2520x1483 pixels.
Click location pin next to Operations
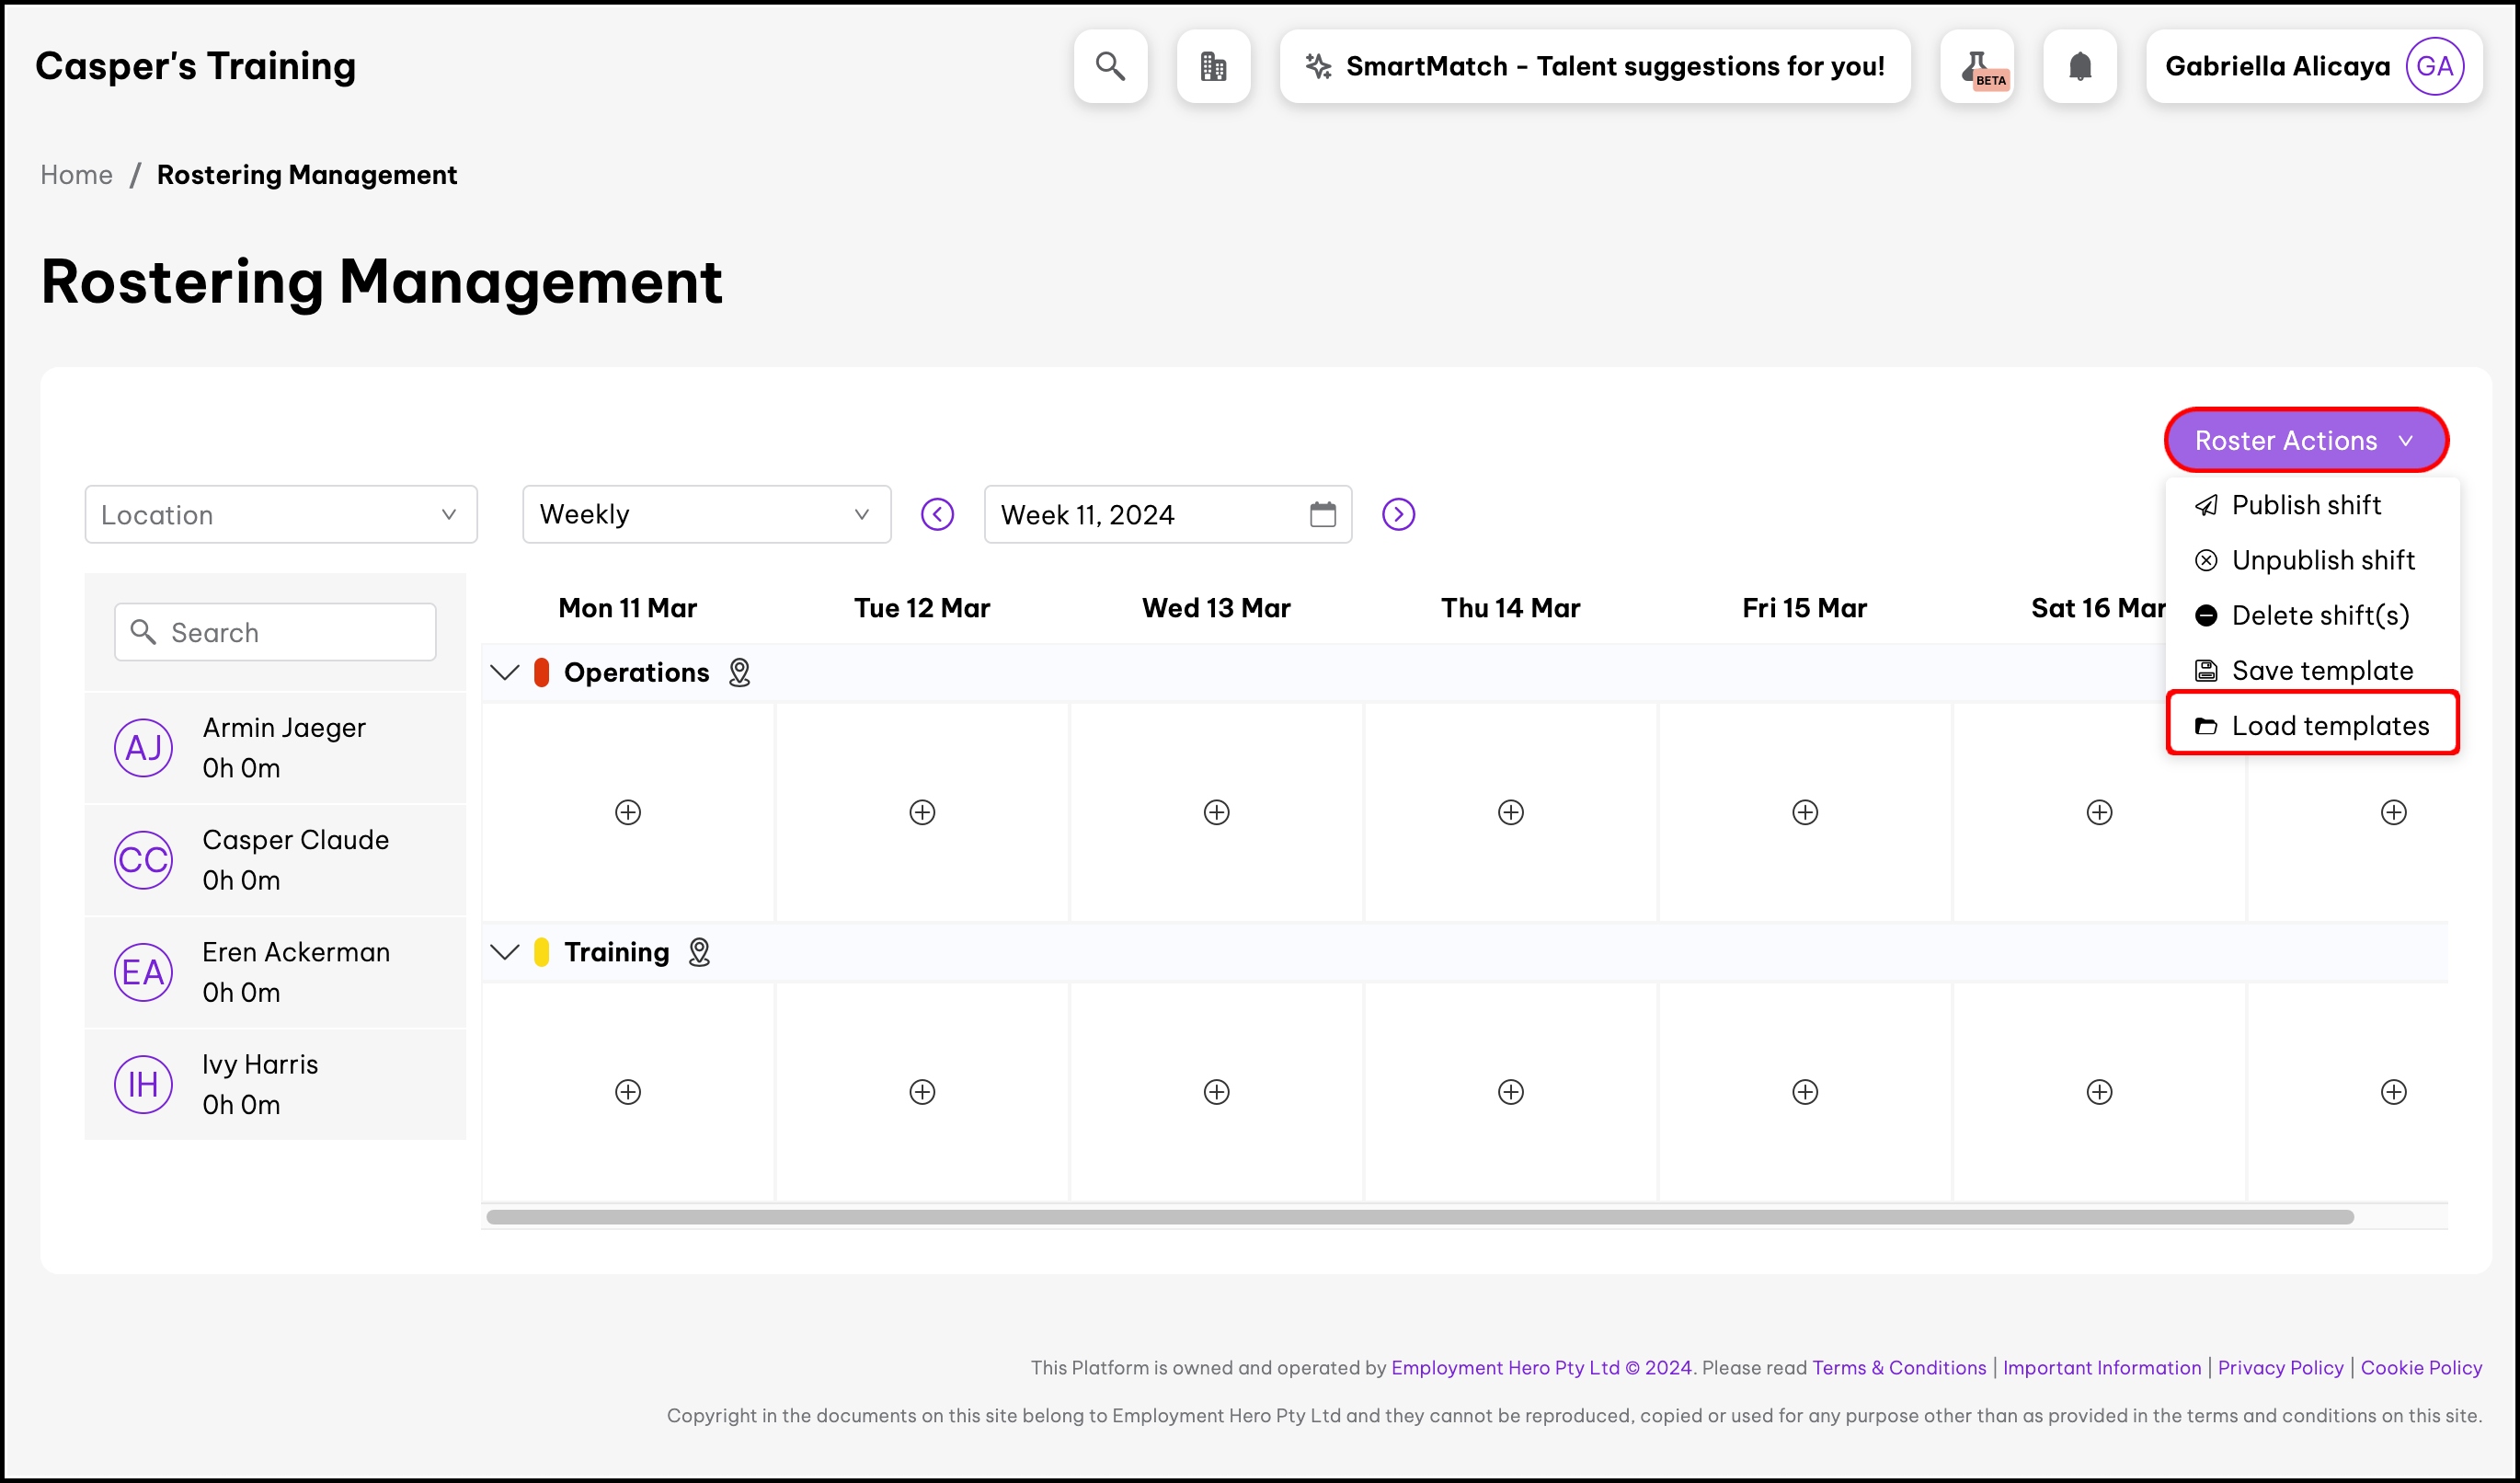(739, 672)
